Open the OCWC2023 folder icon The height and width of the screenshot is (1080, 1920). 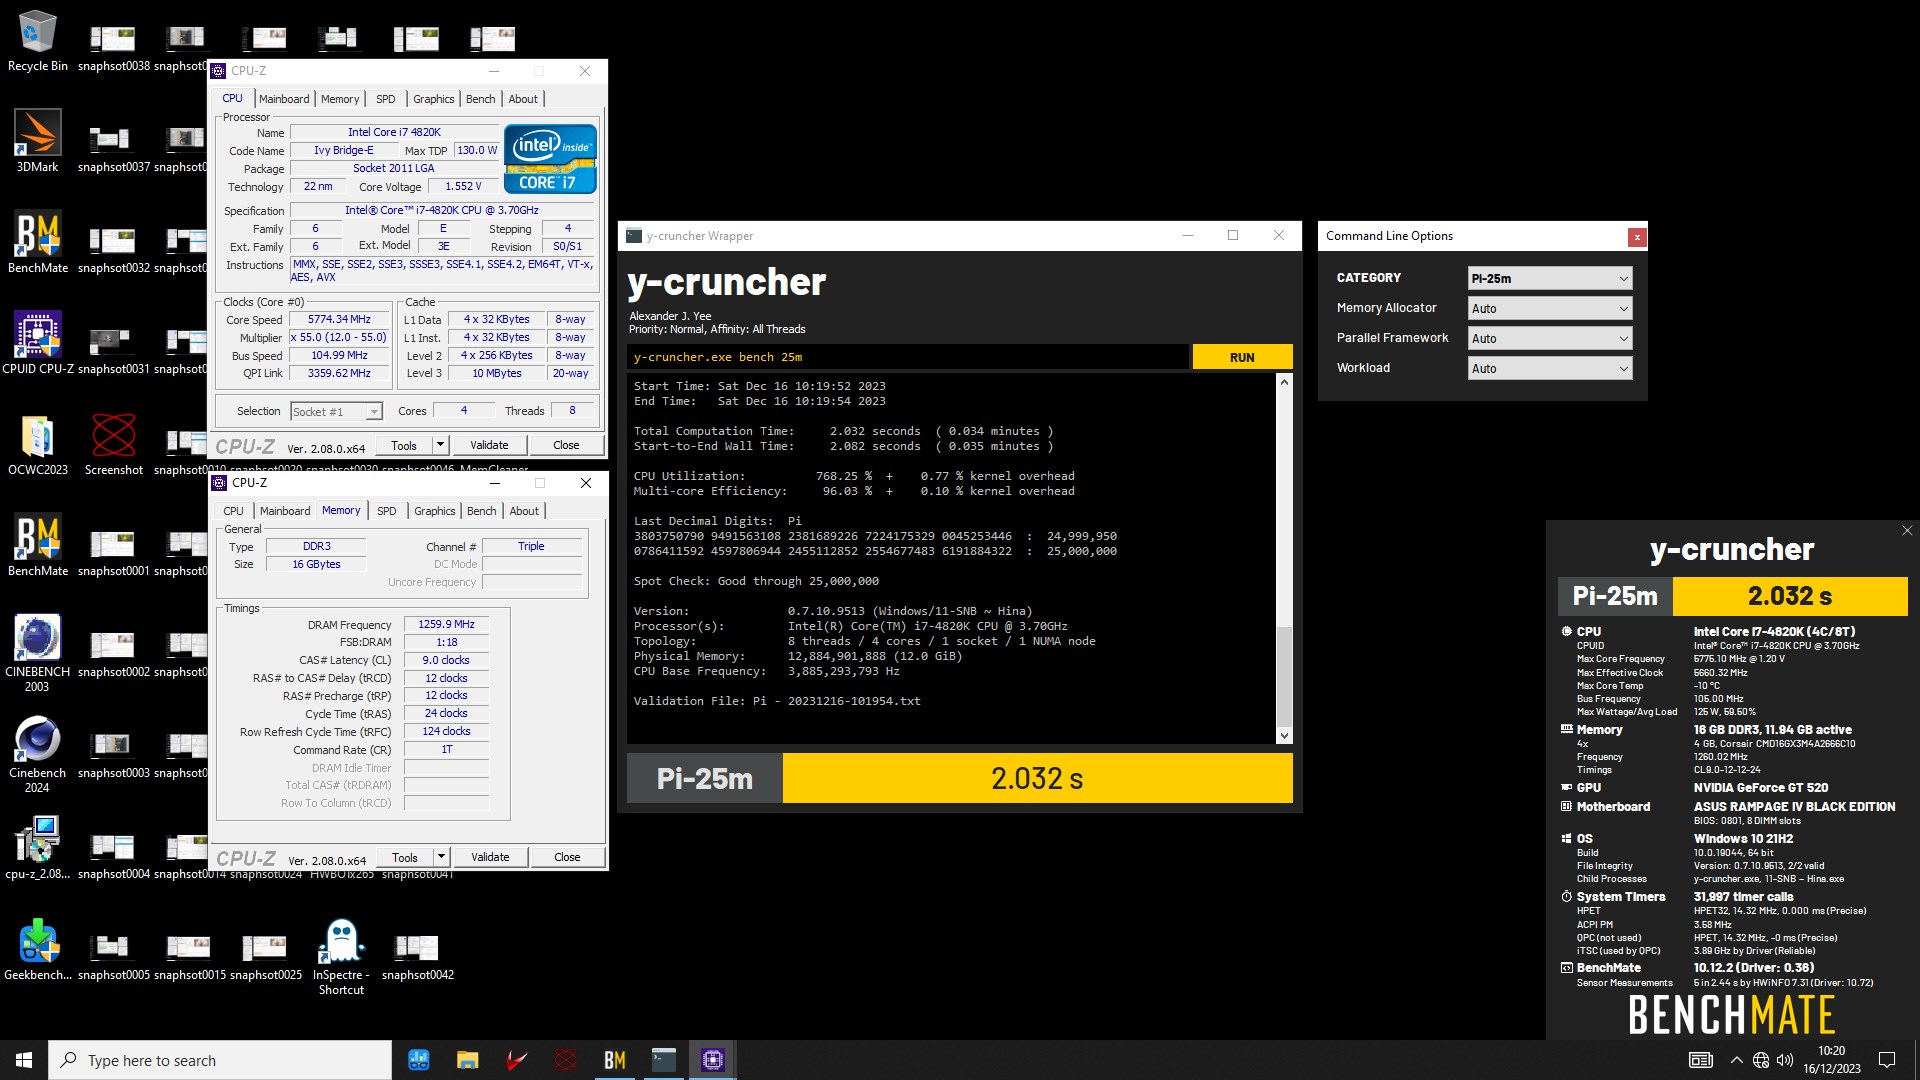(x=38, y=444)
